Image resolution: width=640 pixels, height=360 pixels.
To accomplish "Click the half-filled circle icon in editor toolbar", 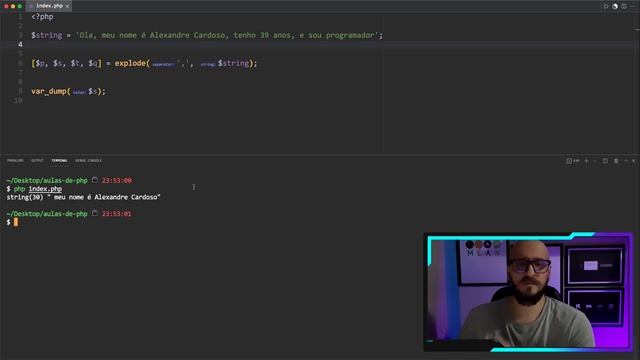I will (x=615, y=6).
